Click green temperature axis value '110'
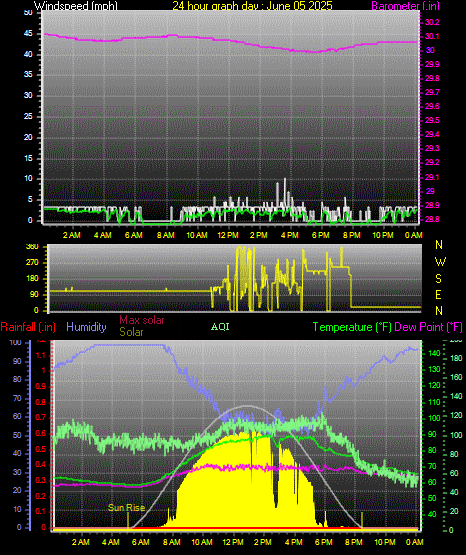The width and height of the screenshot is (466, 555). coord(434,402)
